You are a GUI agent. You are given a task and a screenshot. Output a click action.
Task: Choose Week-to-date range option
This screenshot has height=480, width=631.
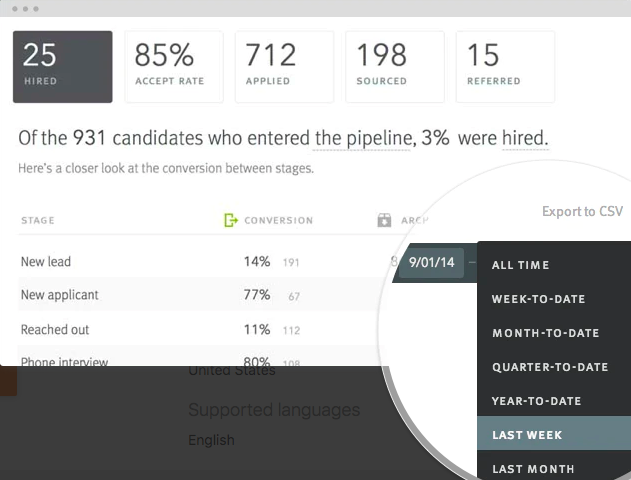(538, 299)
